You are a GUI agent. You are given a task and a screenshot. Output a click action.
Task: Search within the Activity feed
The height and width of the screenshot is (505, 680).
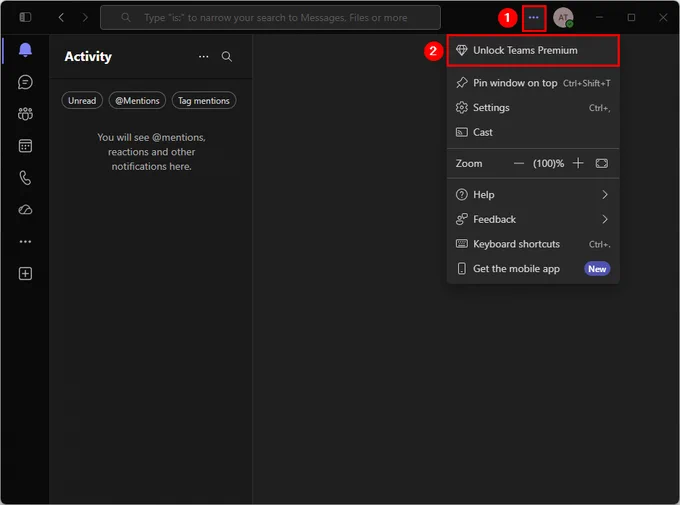click(x=227, y=56)
